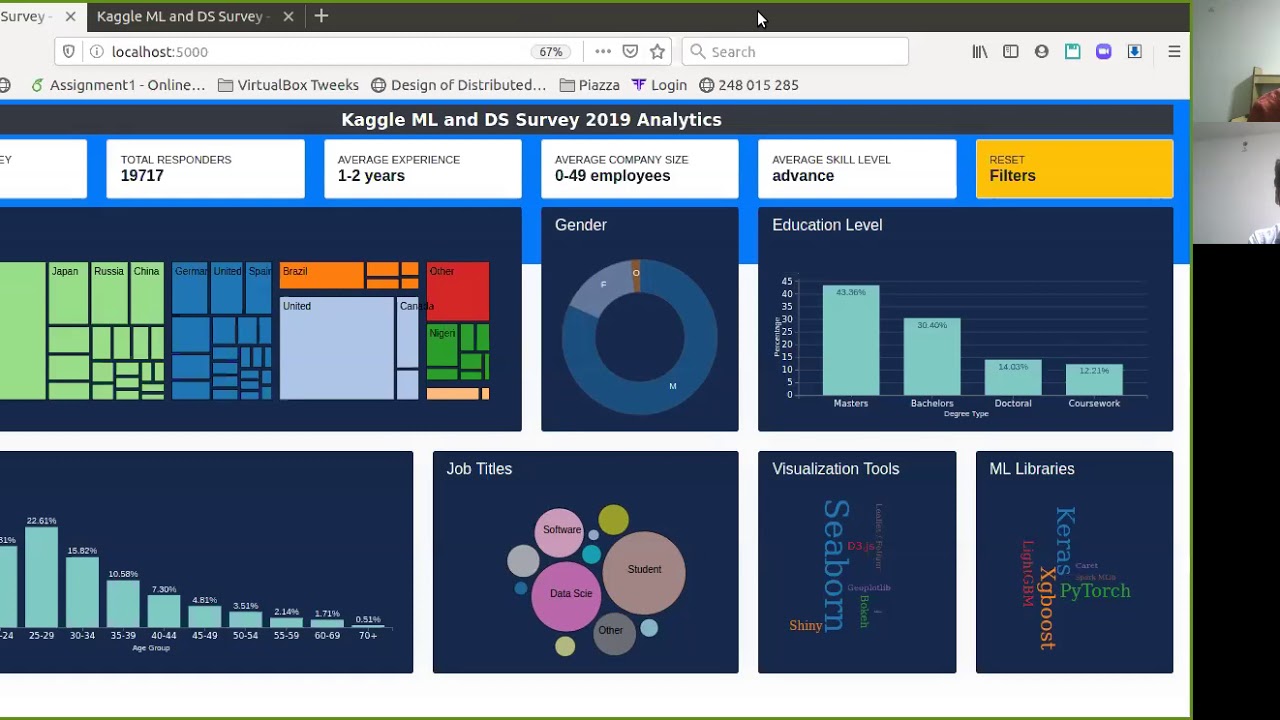Select Nigeria green treemap tile

pos(442,345)
